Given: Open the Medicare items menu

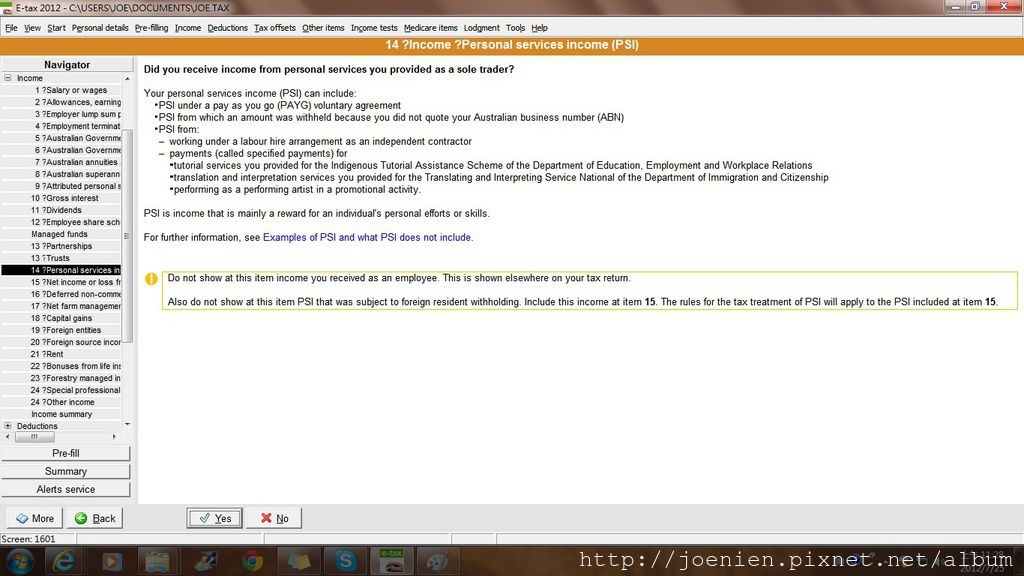Looking at the screenshot, I should coord(431,28).
